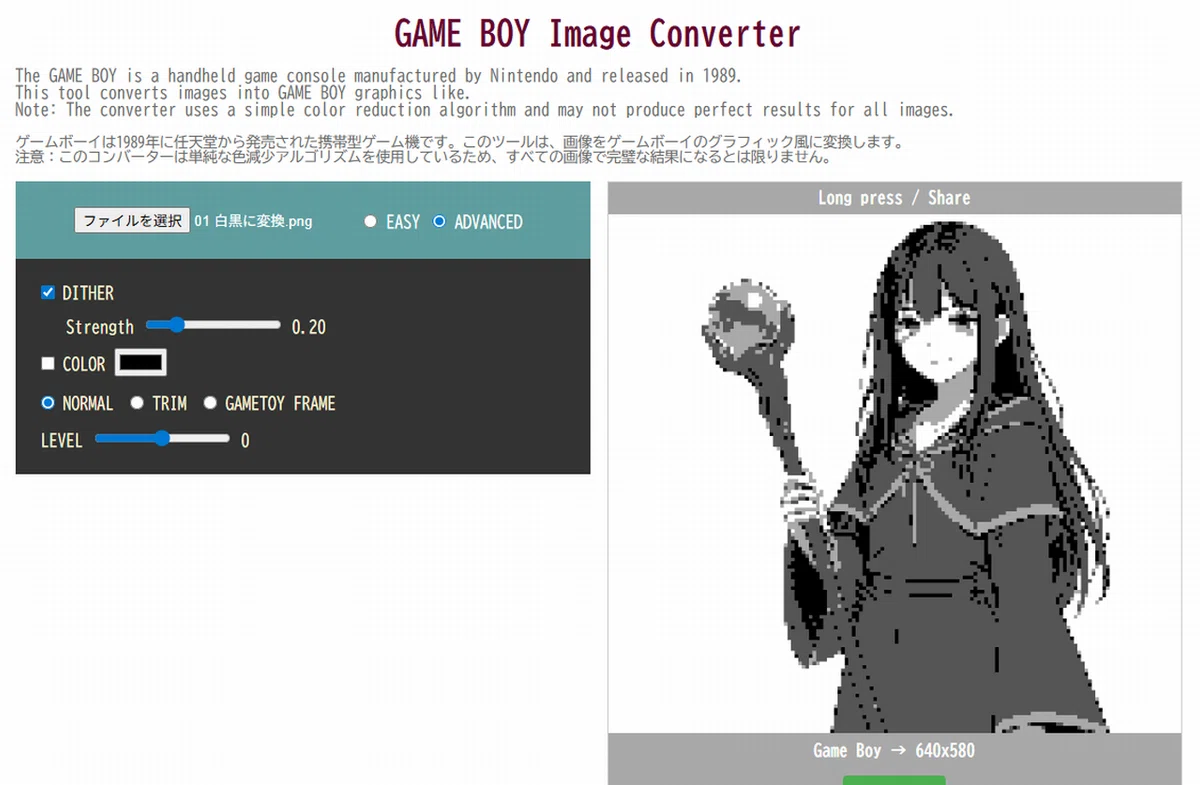
Task: Select the TRIM radio option
Action: 137,403
